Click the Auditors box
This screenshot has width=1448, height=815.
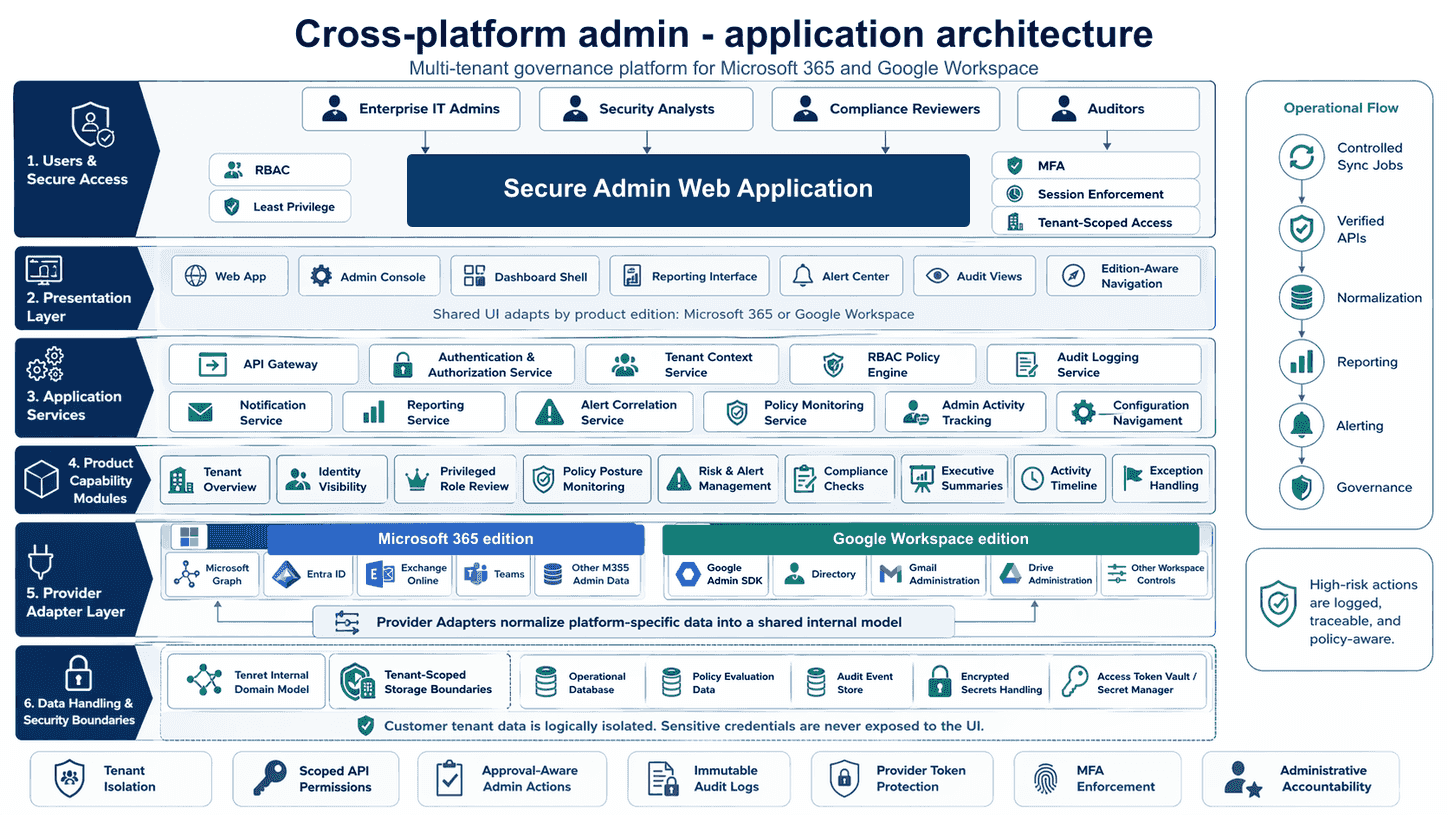tap(1108, 109)
